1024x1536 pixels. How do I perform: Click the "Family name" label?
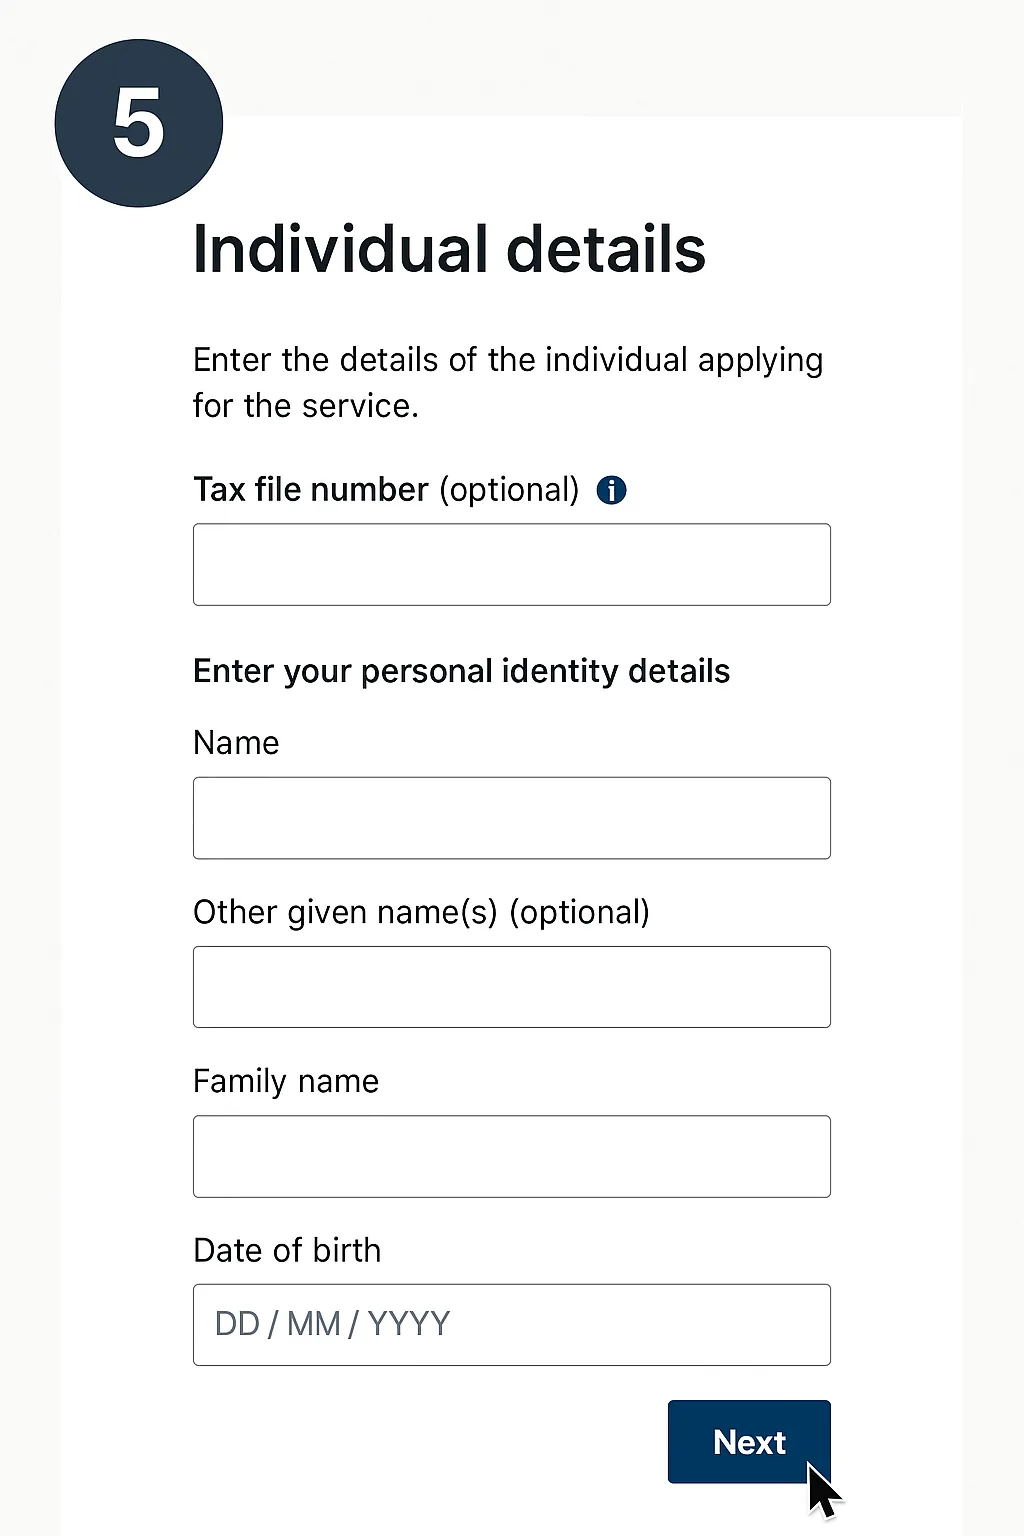point(286,1081)
